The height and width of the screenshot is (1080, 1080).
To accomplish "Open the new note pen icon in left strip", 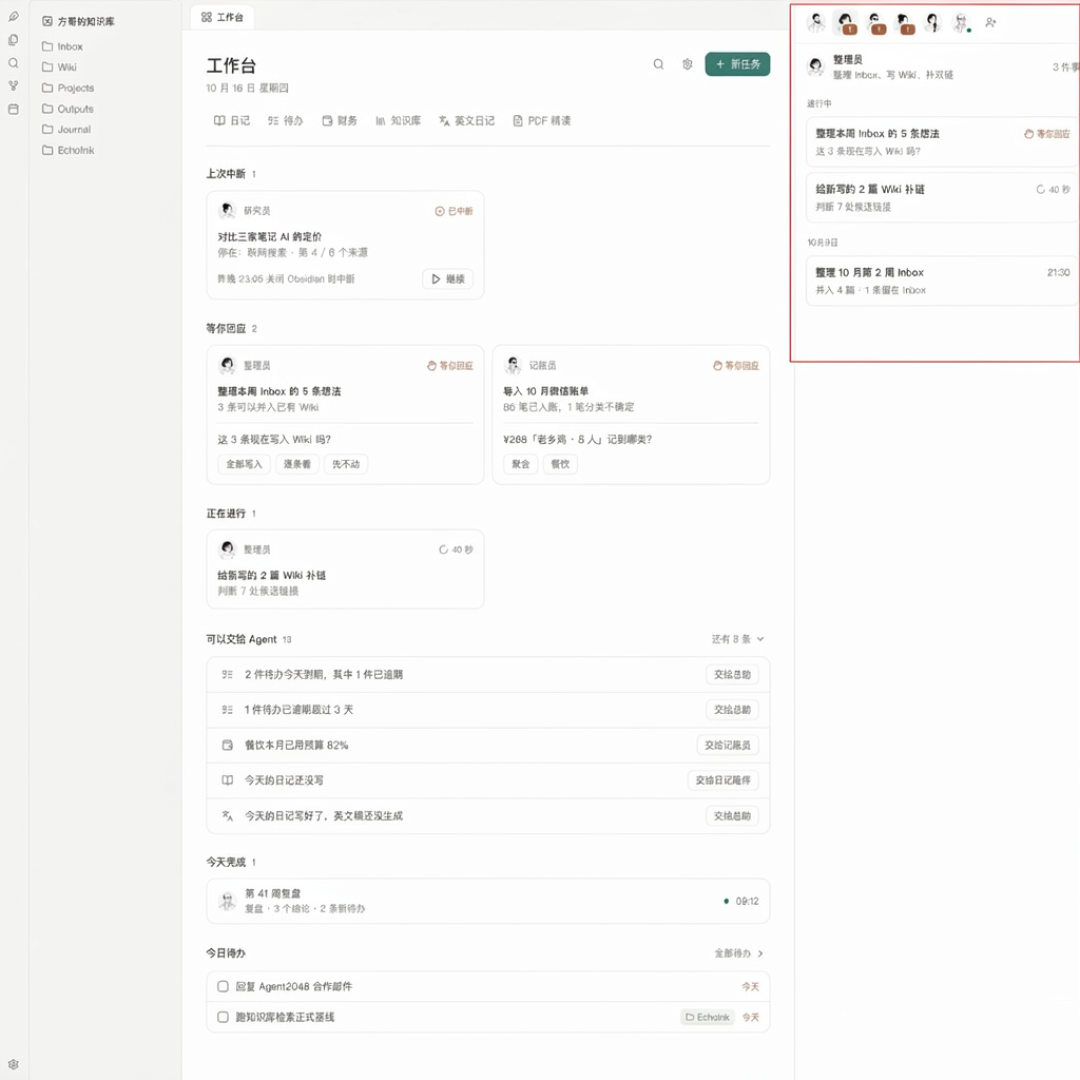I will 13,17.
